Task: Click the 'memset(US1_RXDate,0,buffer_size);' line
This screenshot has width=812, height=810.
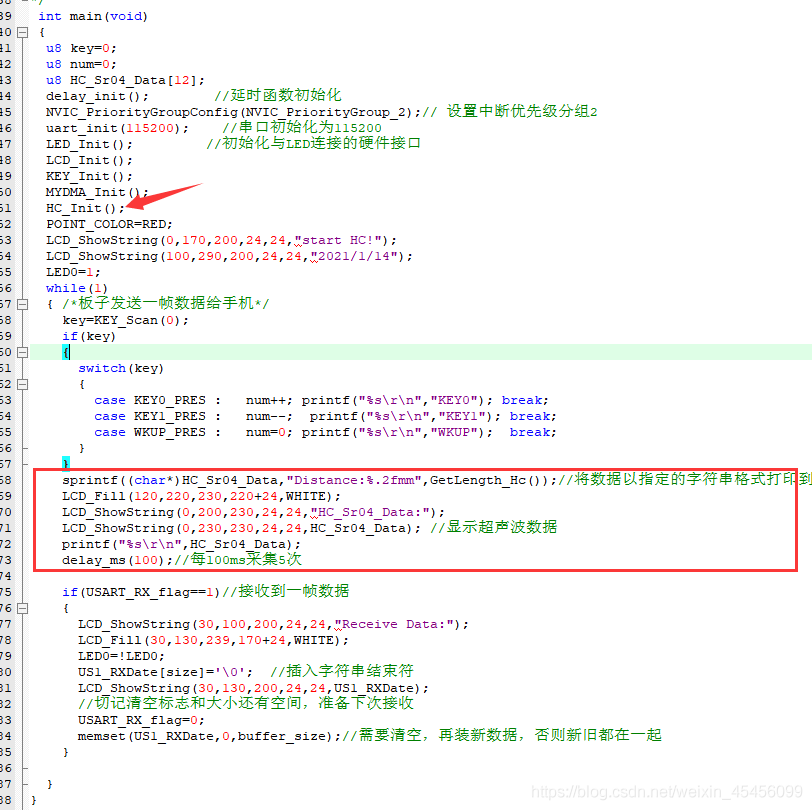Action: [x=210, y=736]
